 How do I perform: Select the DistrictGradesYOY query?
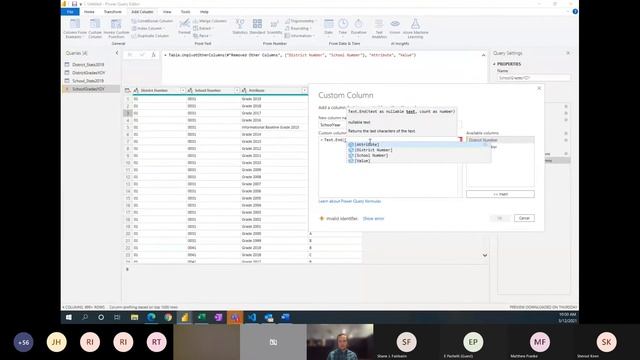(x=89, y=73)
